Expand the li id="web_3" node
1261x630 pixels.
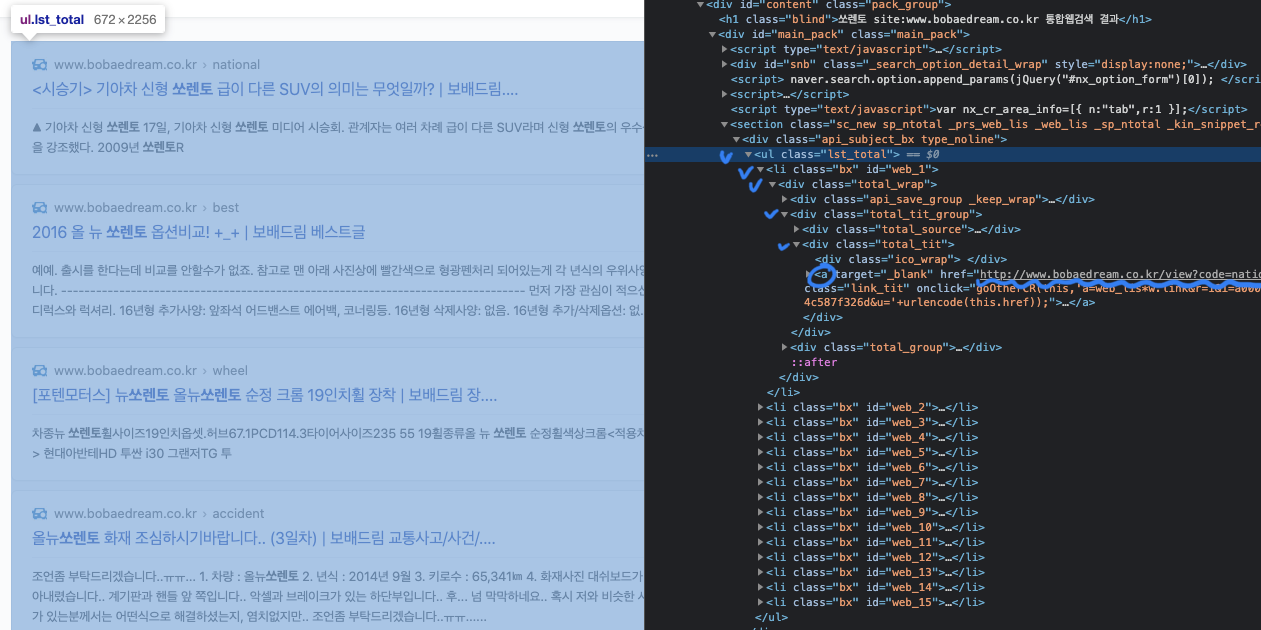tap(760, 422)
